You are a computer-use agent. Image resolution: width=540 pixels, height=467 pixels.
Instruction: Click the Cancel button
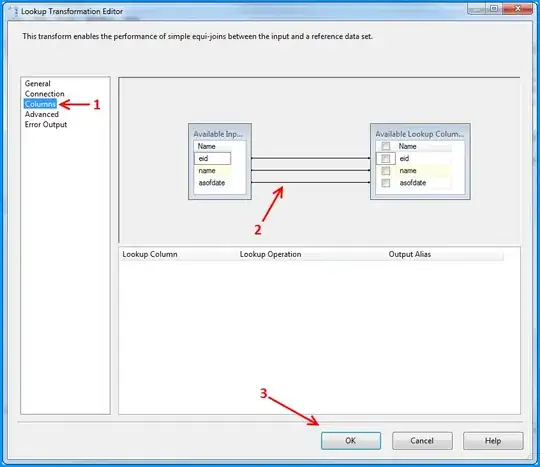pos(422,441)
